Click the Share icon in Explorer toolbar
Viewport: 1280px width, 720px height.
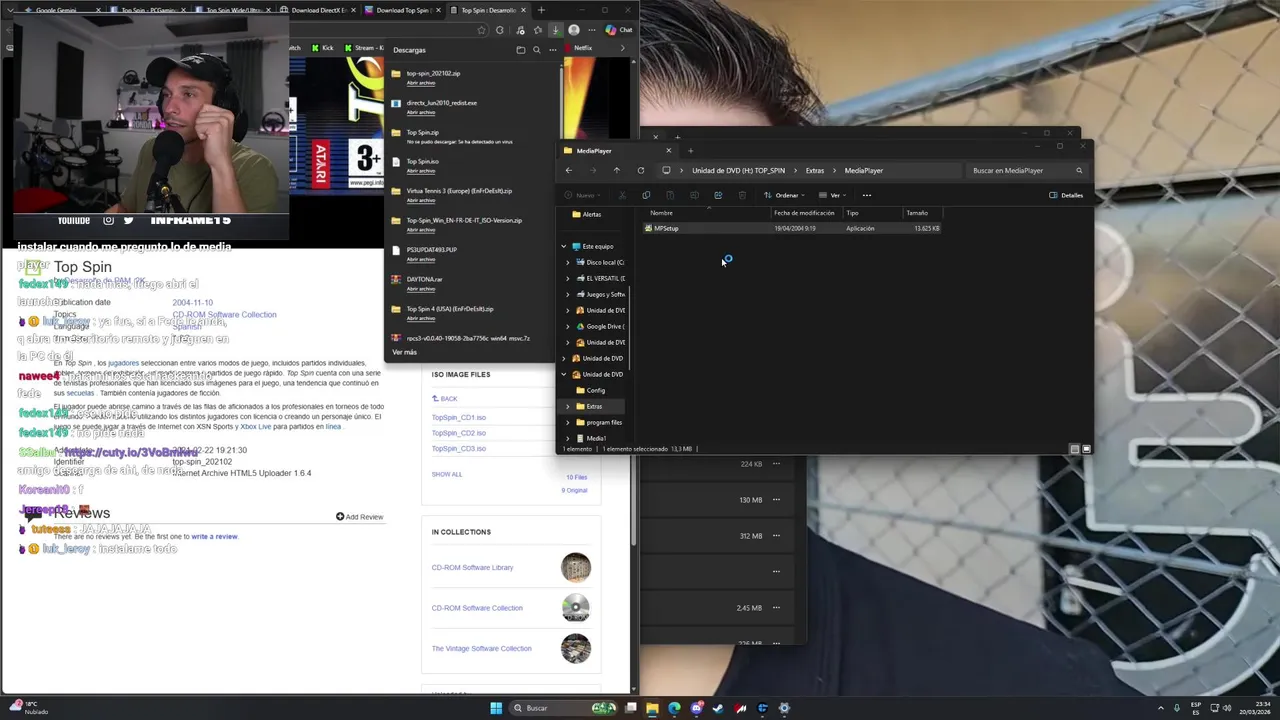point(718,195)
